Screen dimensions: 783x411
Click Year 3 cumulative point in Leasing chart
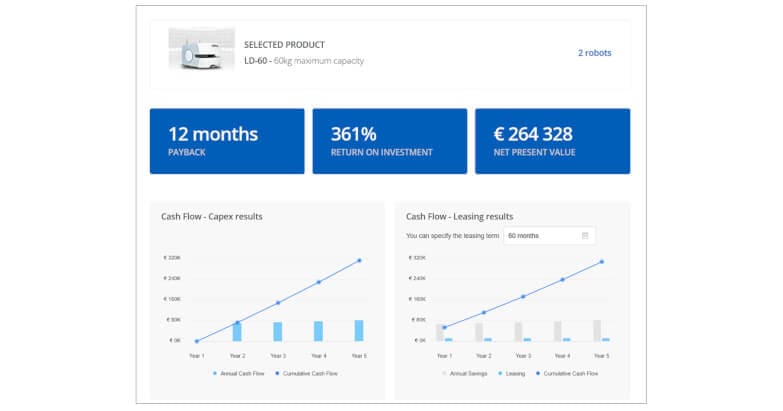click(523, 296)
